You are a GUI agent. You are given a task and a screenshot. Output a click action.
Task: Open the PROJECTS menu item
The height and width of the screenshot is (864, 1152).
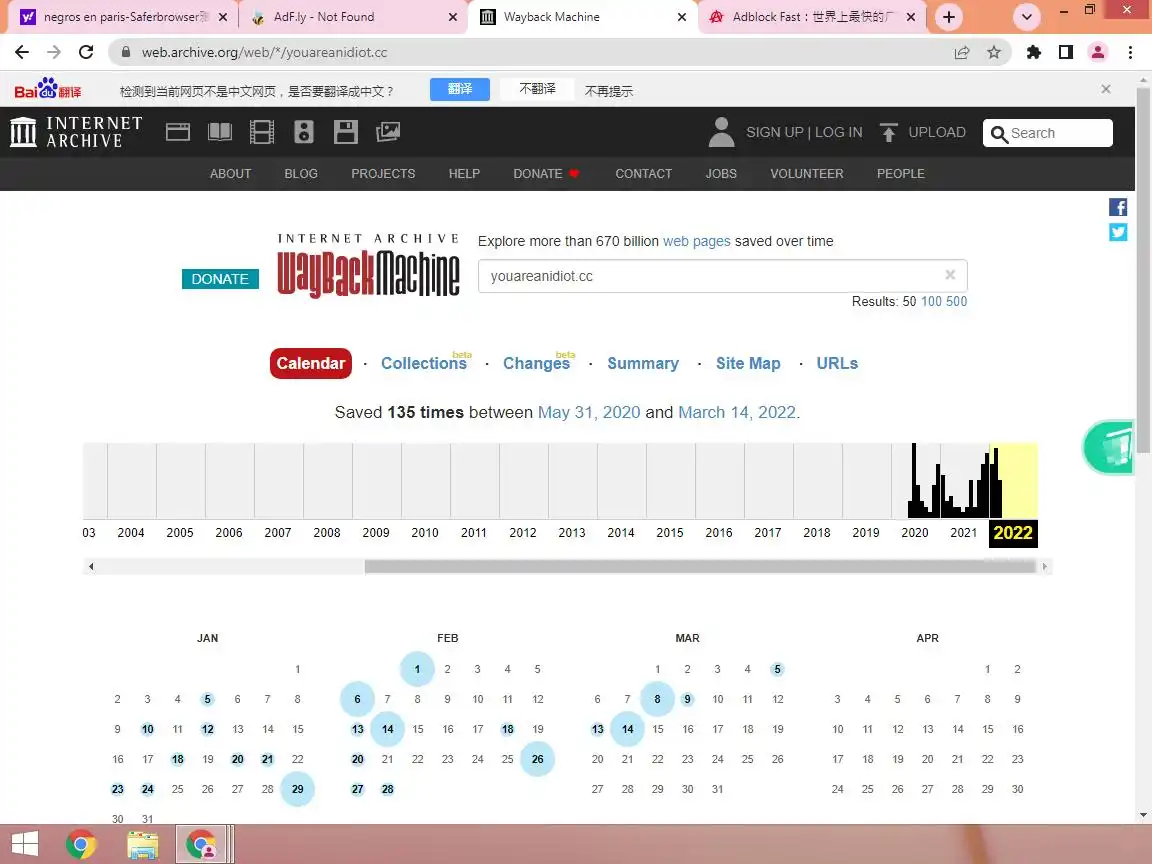click(383, 173)
